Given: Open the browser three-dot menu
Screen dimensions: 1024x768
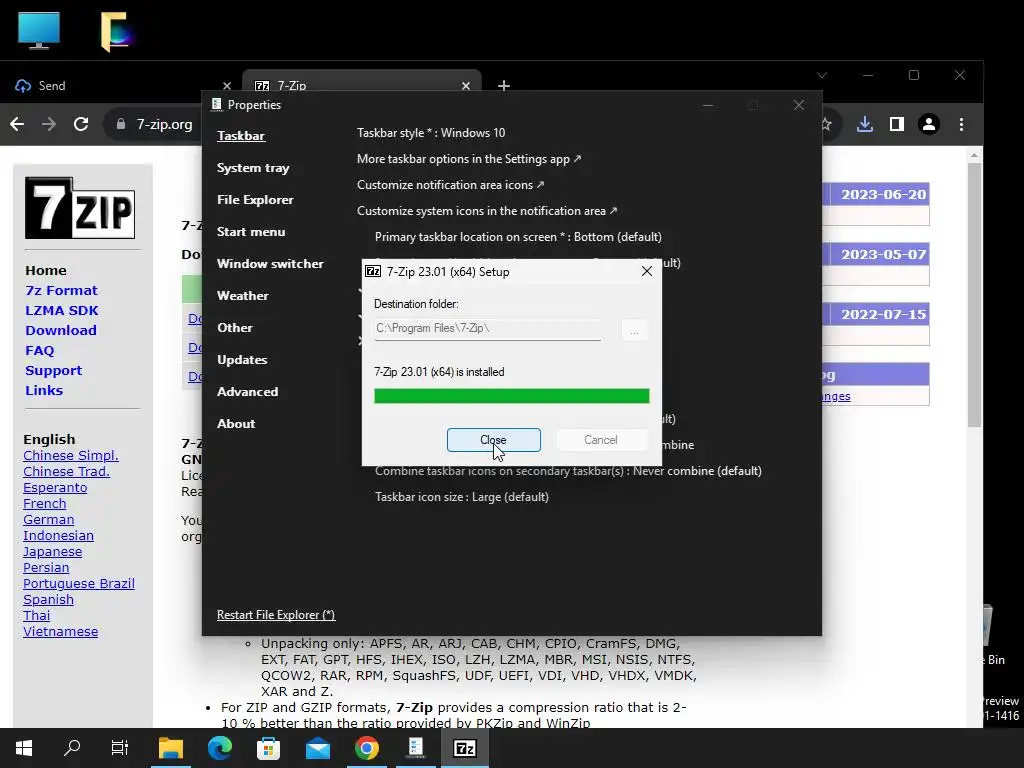Looking at the screenshot, I should (961, 124).
